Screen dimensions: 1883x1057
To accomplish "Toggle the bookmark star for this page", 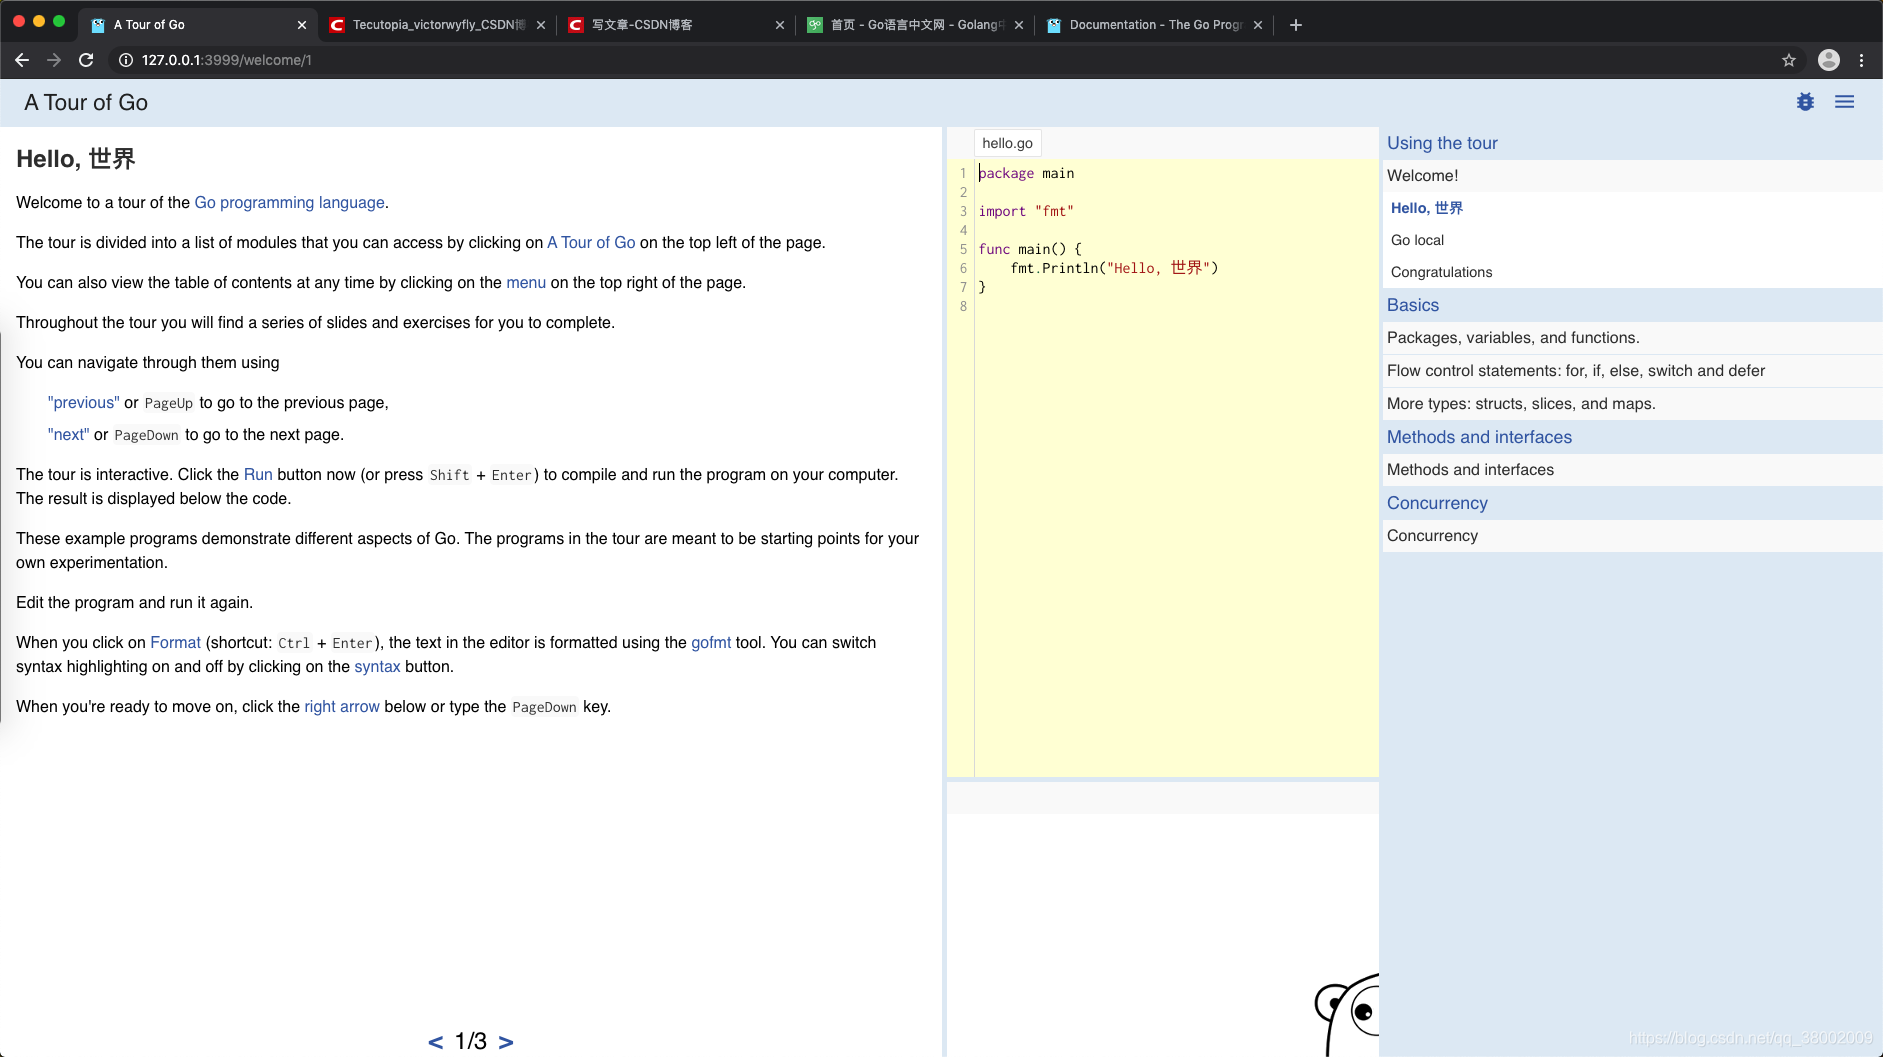I will tap(1787, 60).
